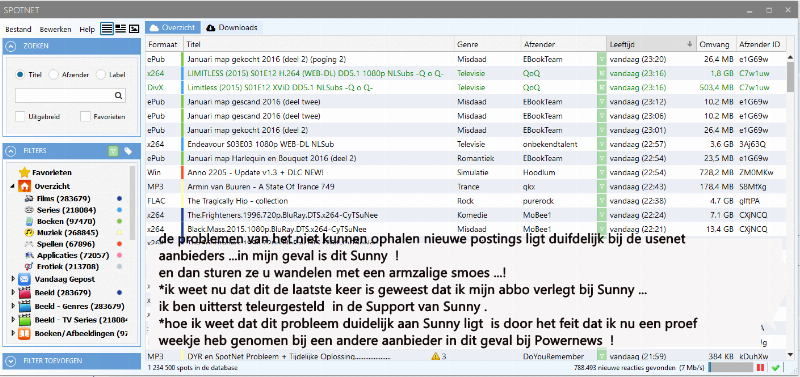Screen dimensions: 800x377
Task: Click the green checkmark status icon
Action: pyautogui.click(x=776, y=367)
